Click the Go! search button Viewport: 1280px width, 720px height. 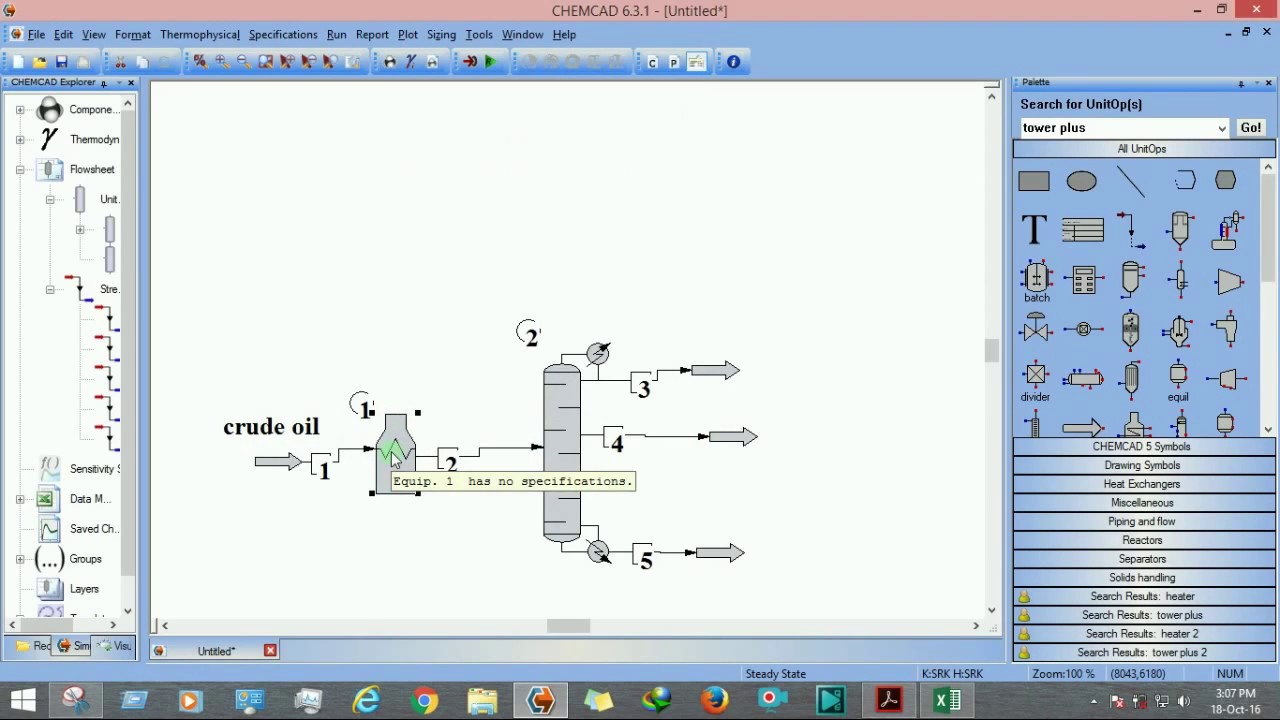click(1251, 128)
